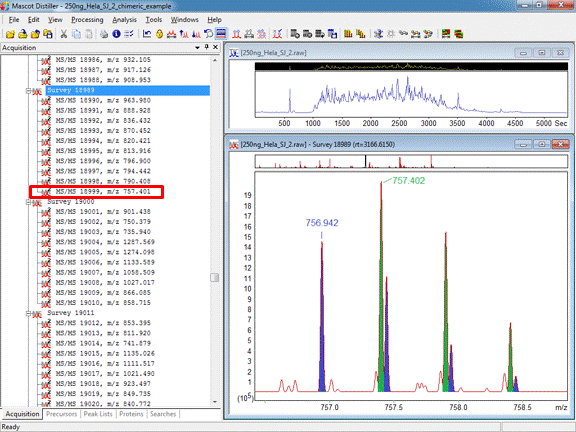Close the Survey 18989 spectrum window
This screenshot has width=576, height=432.
[x=561, y=144]
